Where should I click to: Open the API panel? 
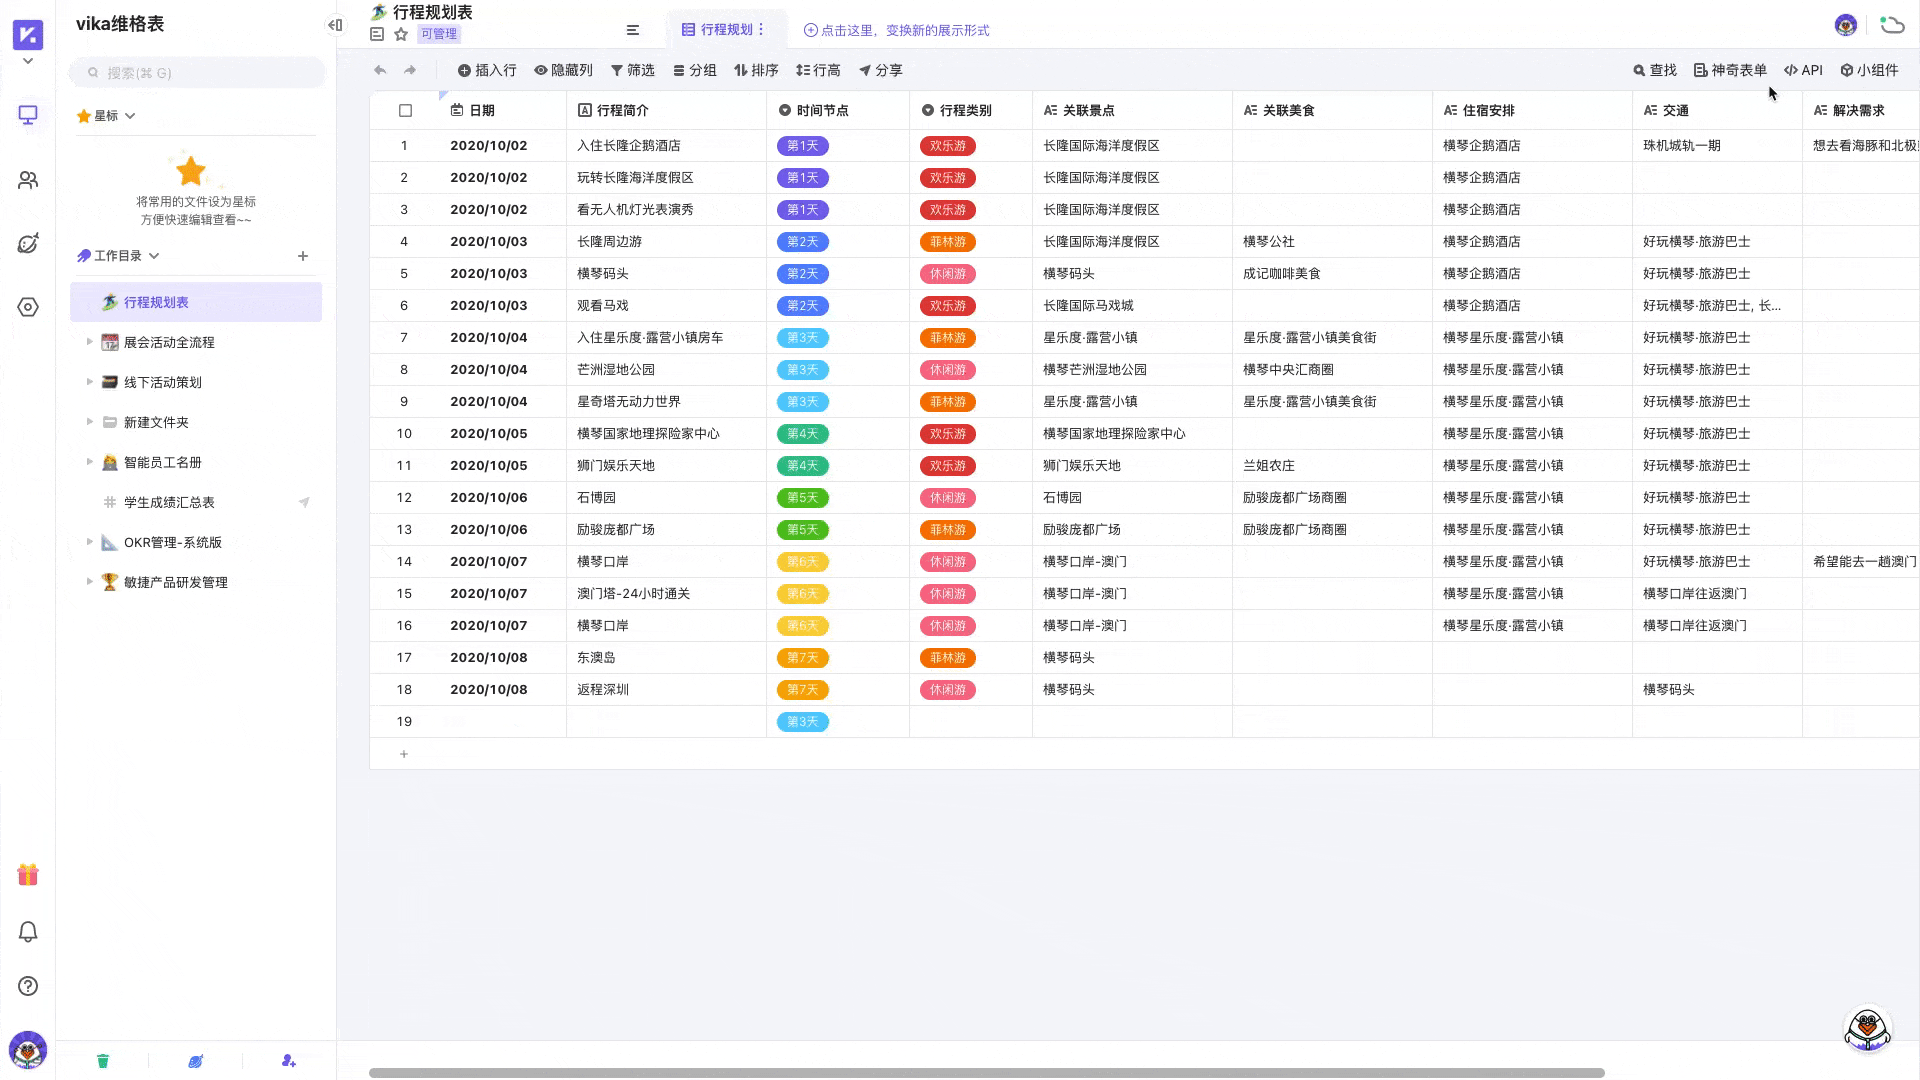click(1803, 70)
